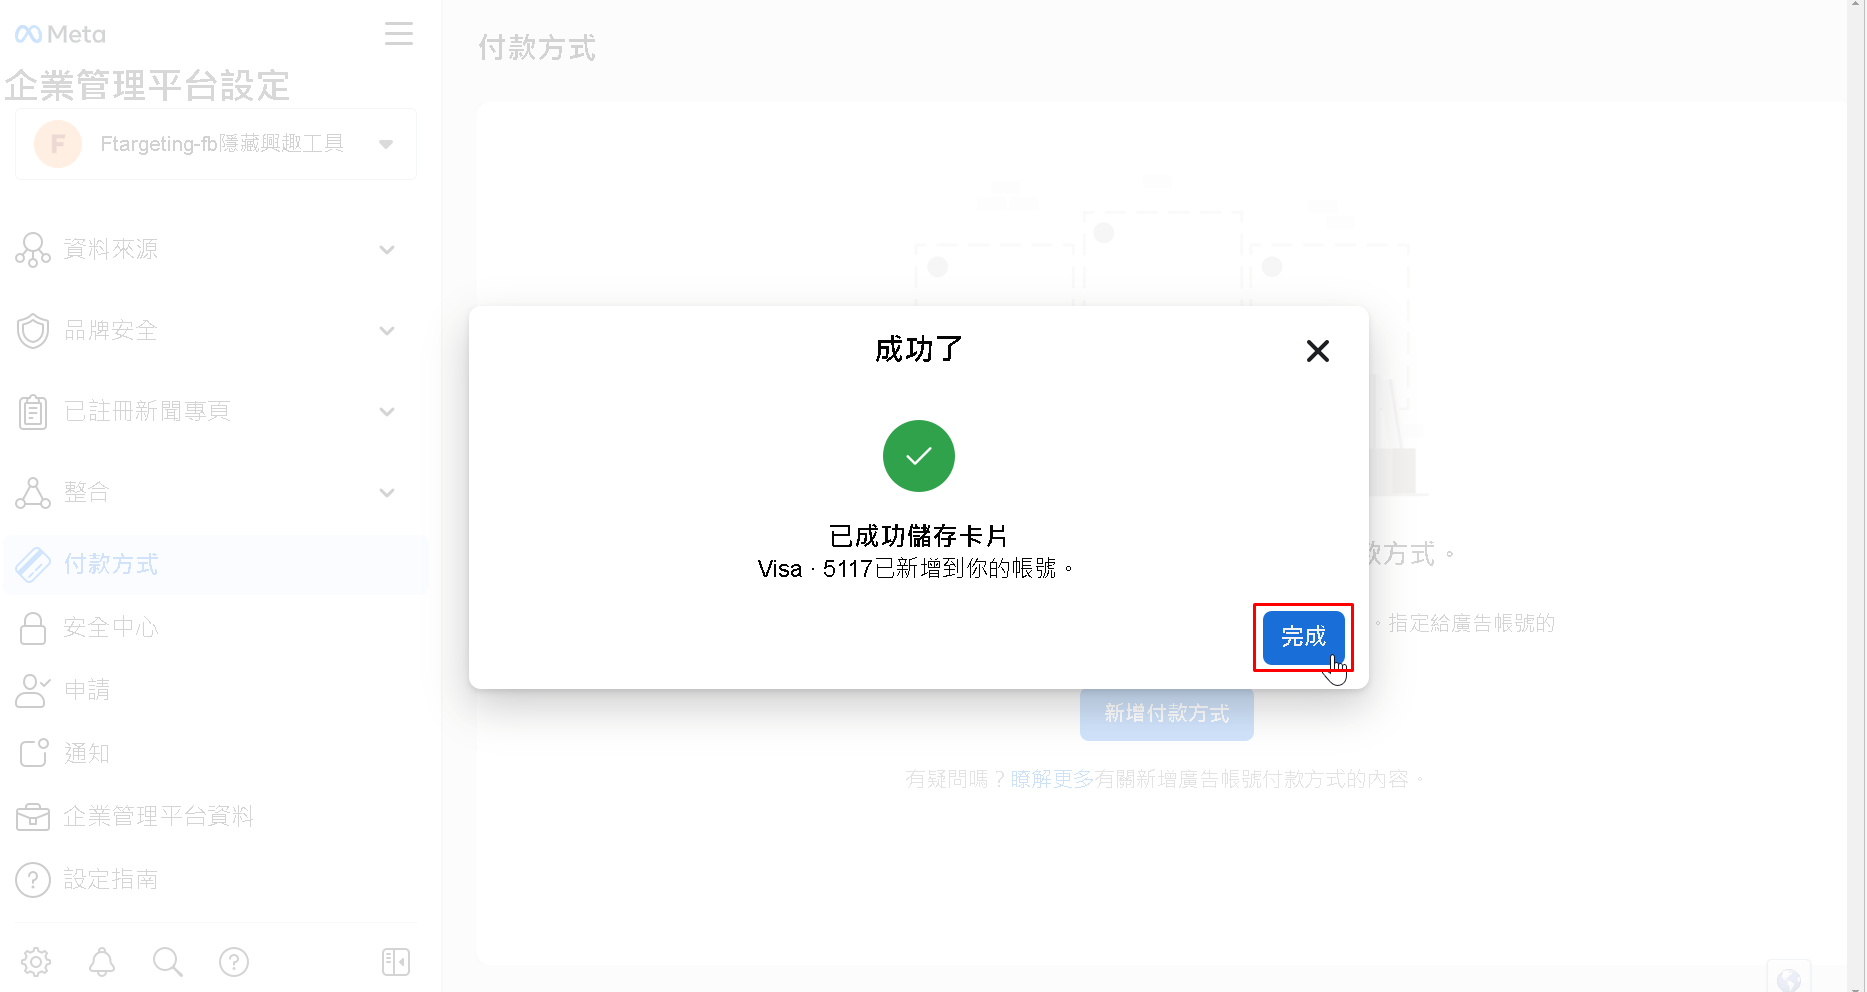Expand the 整合 section chevron
The image size is (1867, 992).
tap(387, 492)
